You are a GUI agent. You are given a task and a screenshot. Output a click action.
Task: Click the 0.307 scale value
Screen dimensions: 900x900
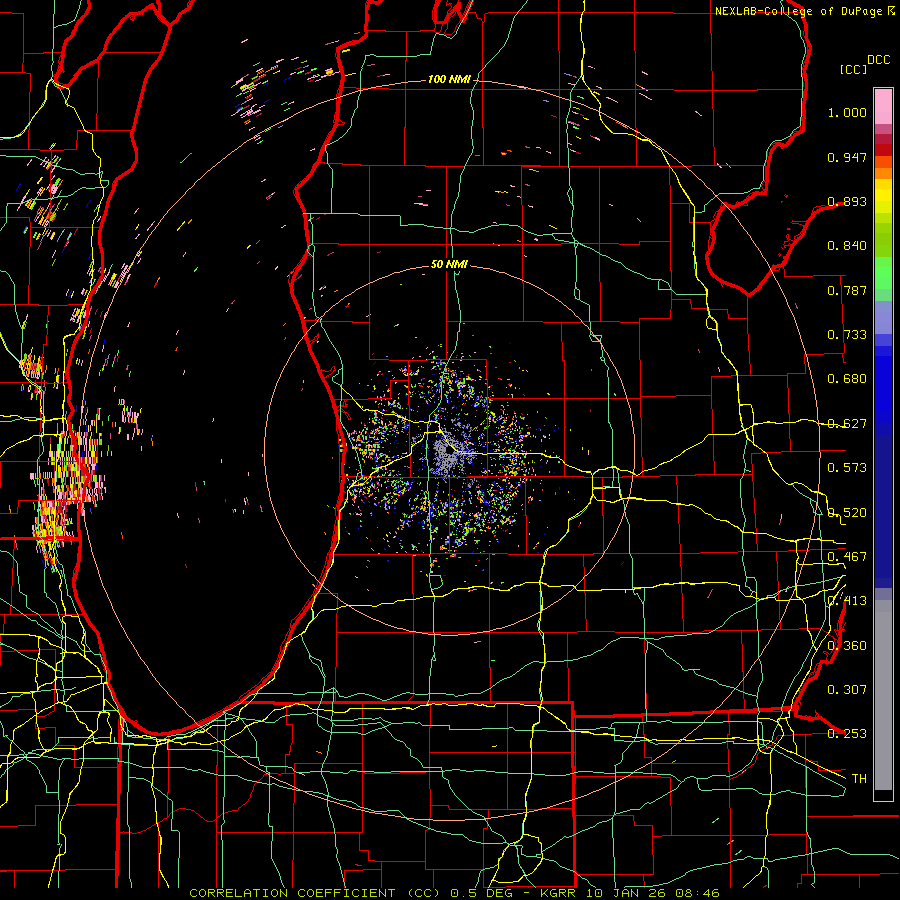(x=847, y=690)
